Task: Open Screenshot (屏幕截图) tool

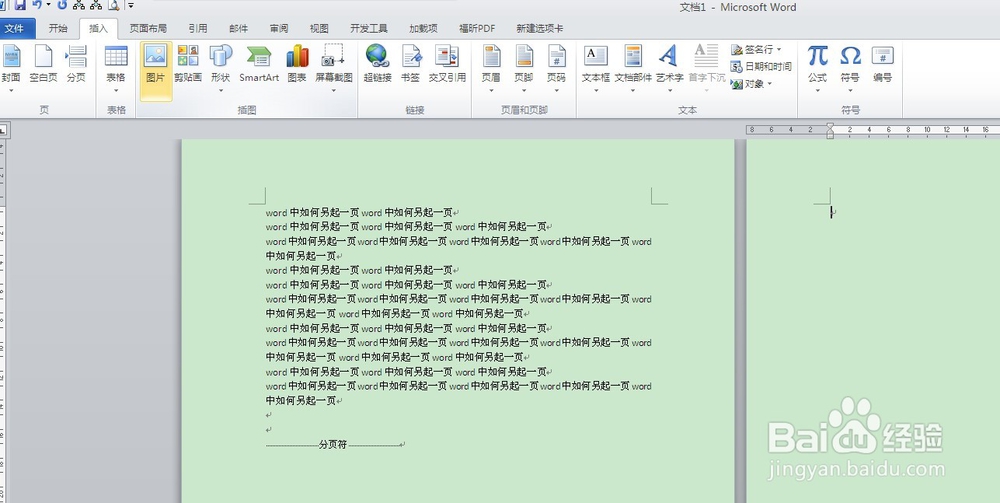Action: point(334,64)
